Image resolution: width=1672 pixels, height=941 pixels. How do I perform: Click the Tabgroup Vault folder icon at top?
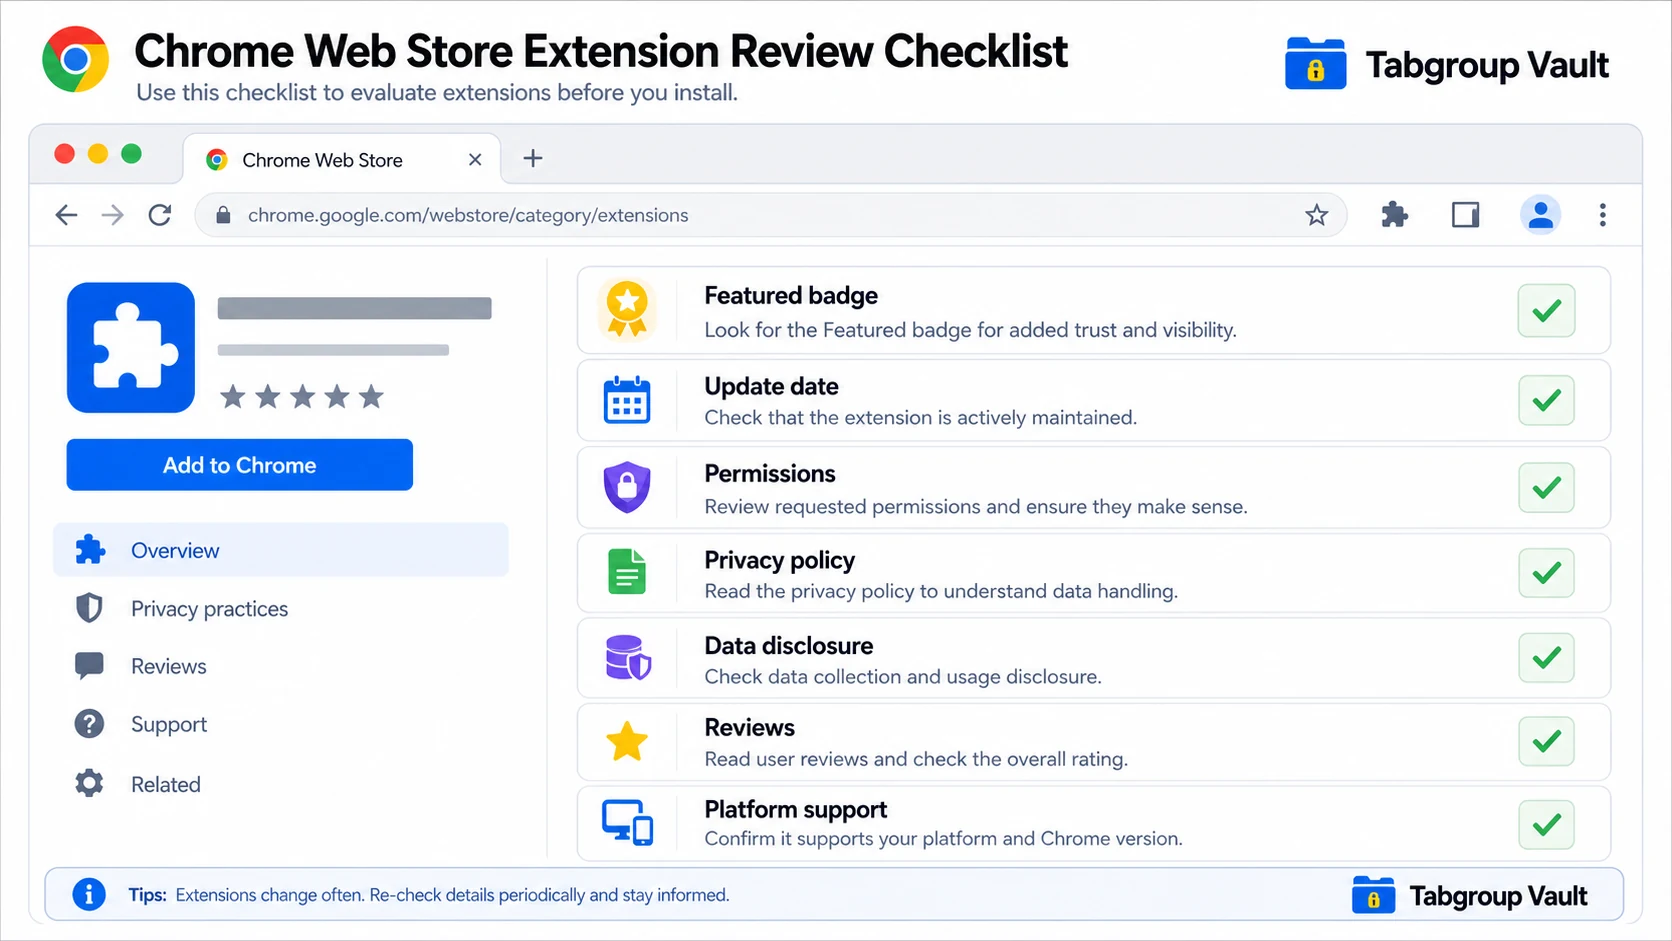point(1315,63)
